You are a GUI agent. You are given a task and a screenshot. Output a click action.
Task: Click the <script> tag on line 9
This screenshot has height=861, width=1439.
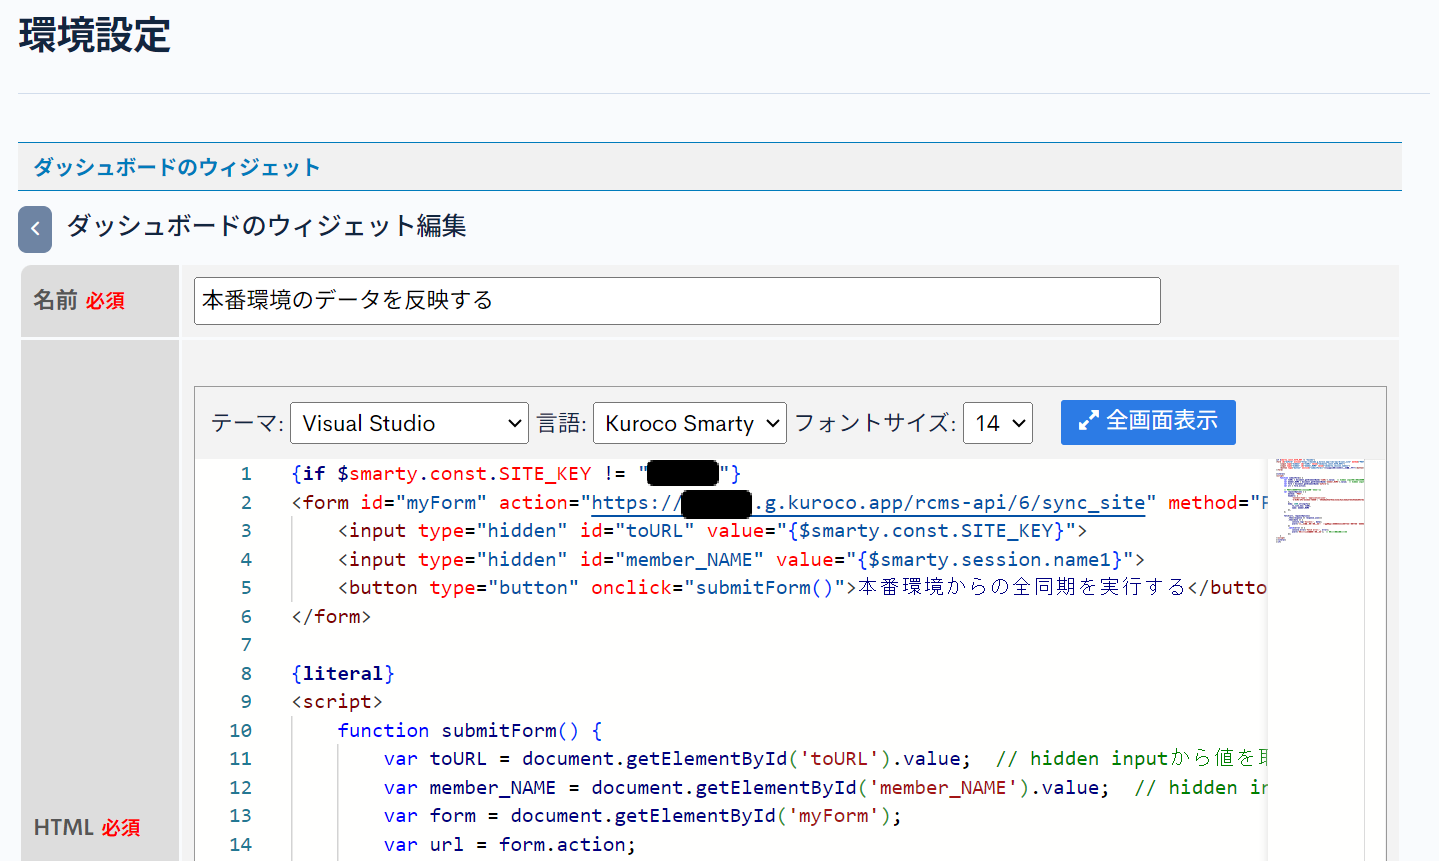click(x=337, y=702)
